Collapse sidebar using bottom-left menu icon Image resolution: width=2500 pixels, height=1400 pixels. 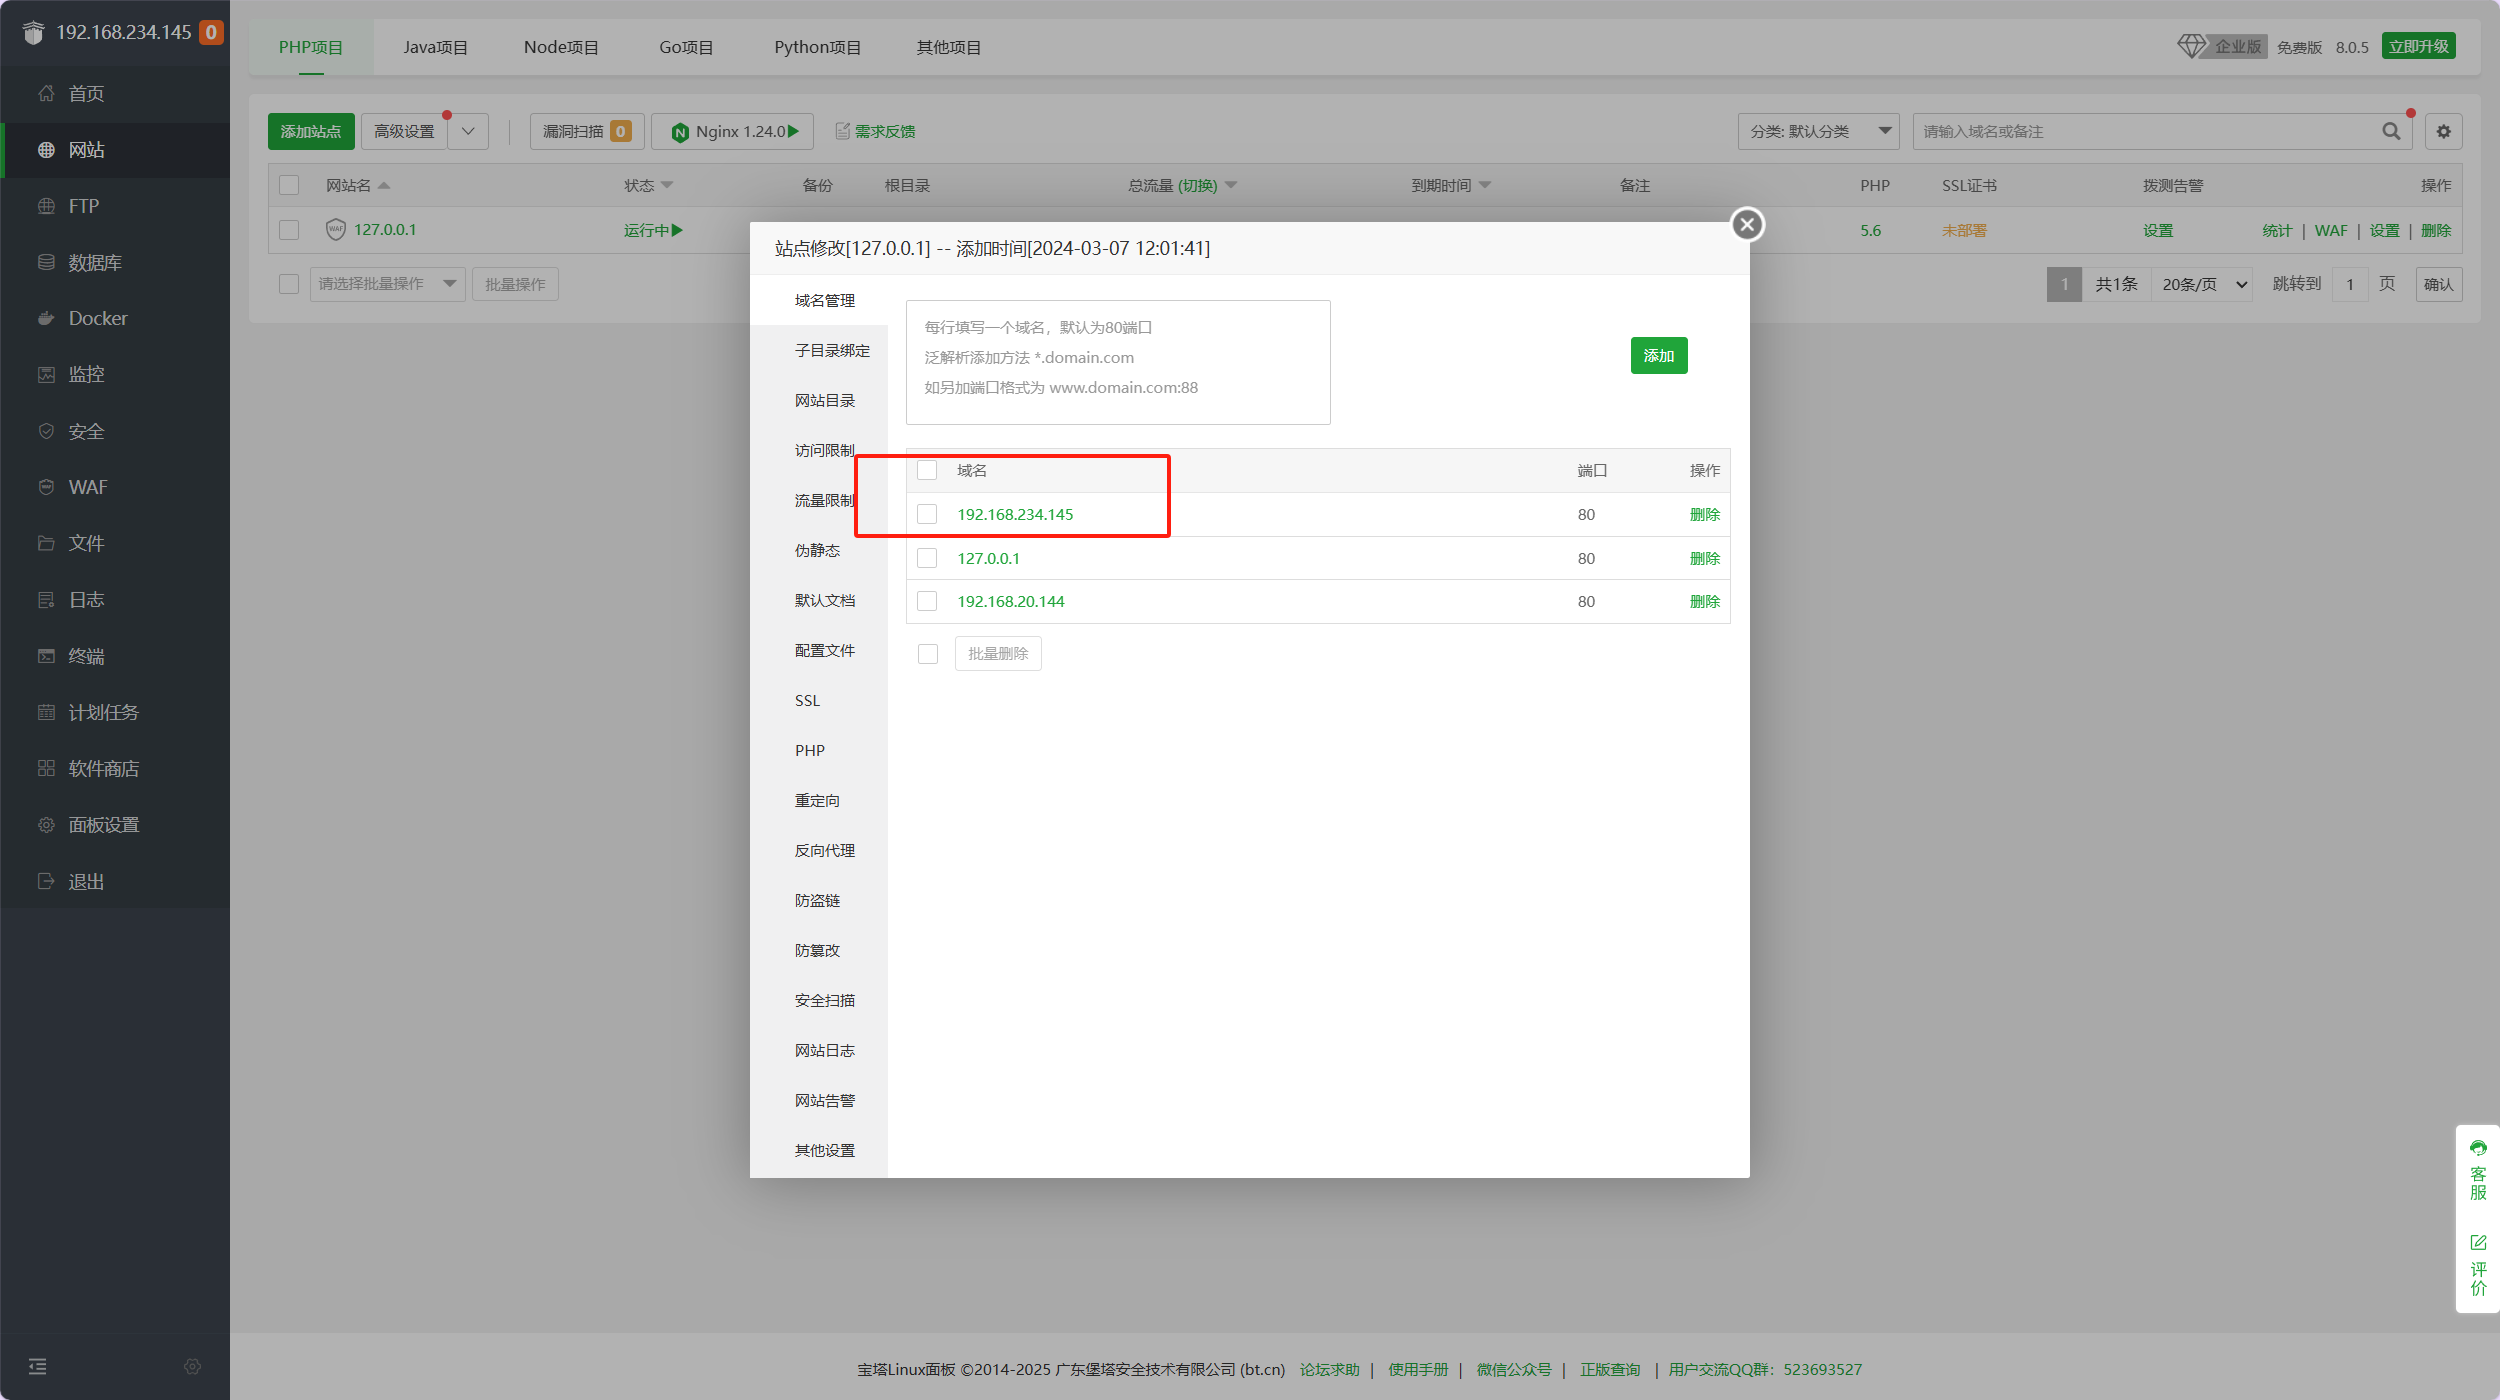click(37, 1366)
